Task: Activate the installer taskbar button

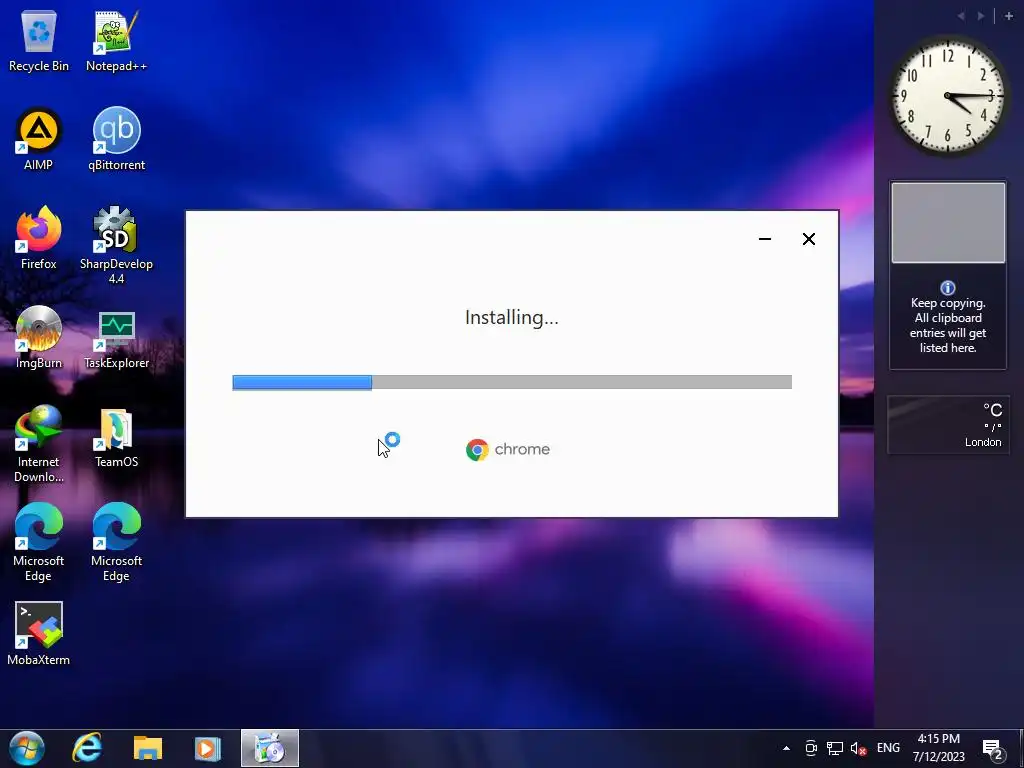Action: click(270, 748)
